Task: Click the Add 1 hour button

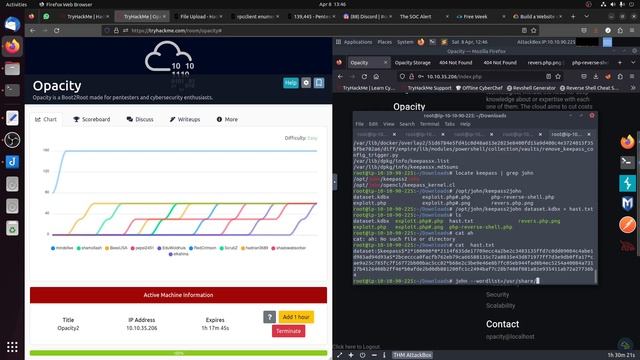Action: [x=296, y=317]
